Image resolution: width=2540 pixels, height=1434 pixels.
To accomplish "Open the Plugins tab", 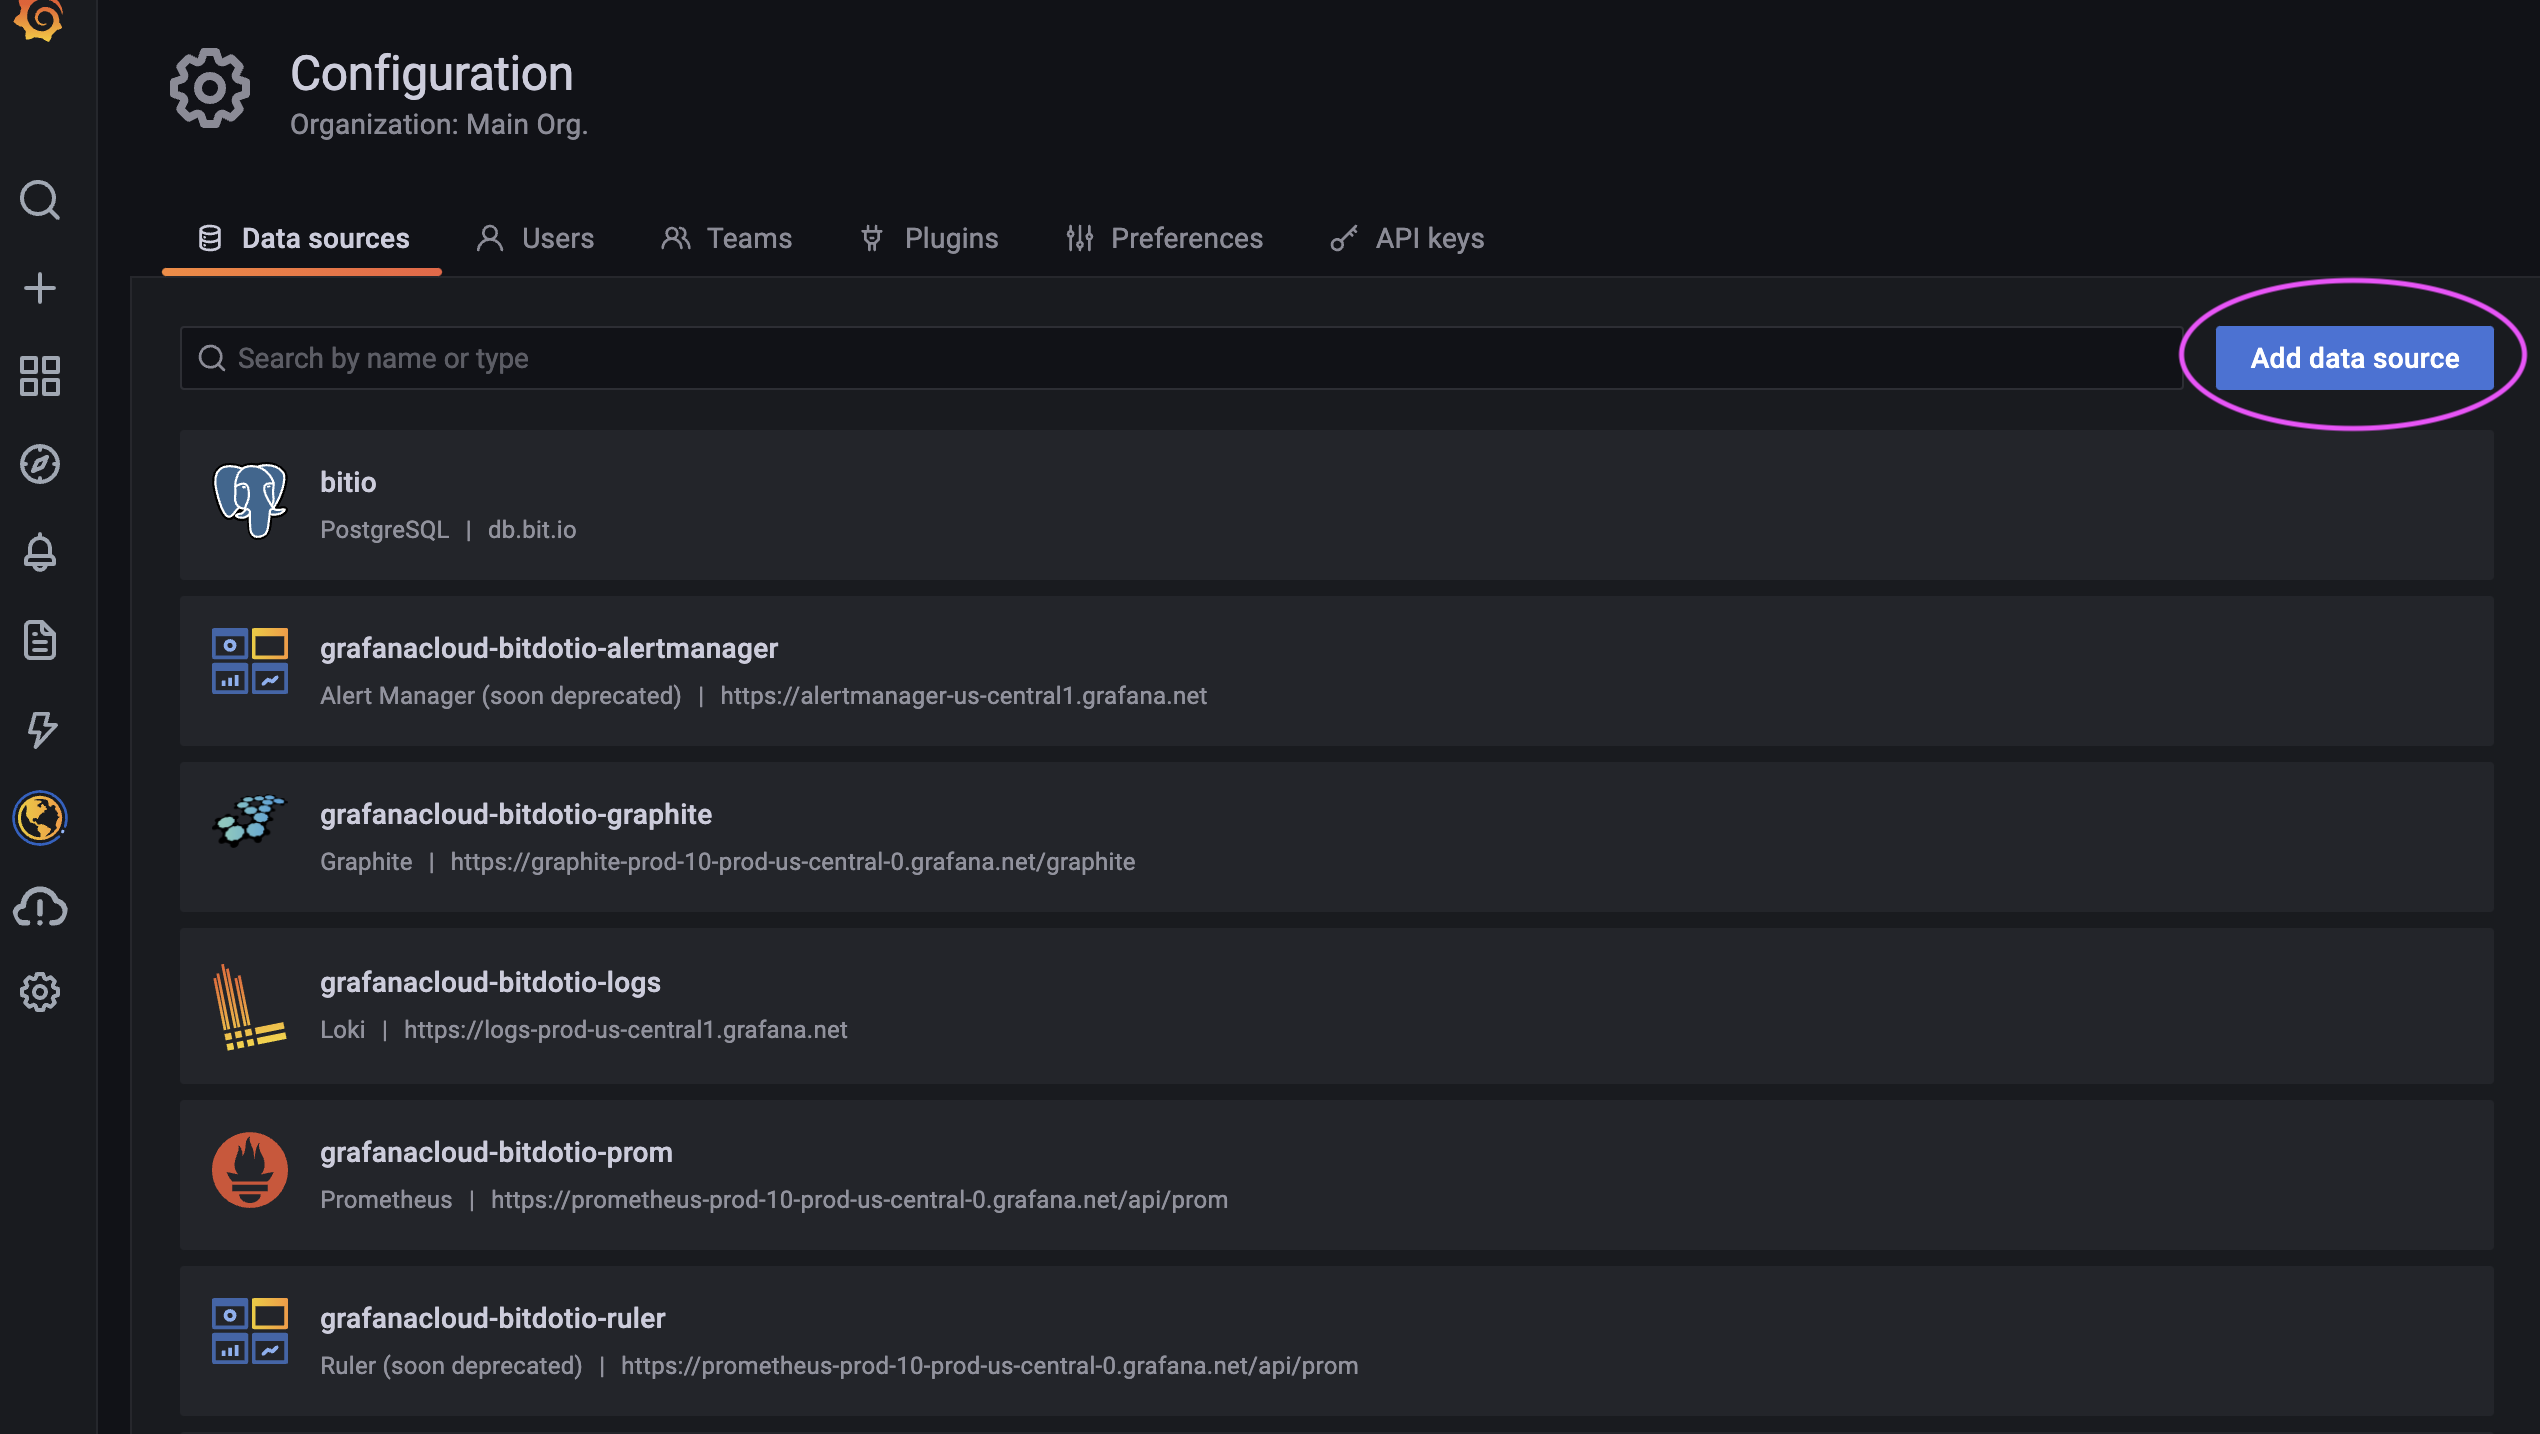I will (930, 238).
